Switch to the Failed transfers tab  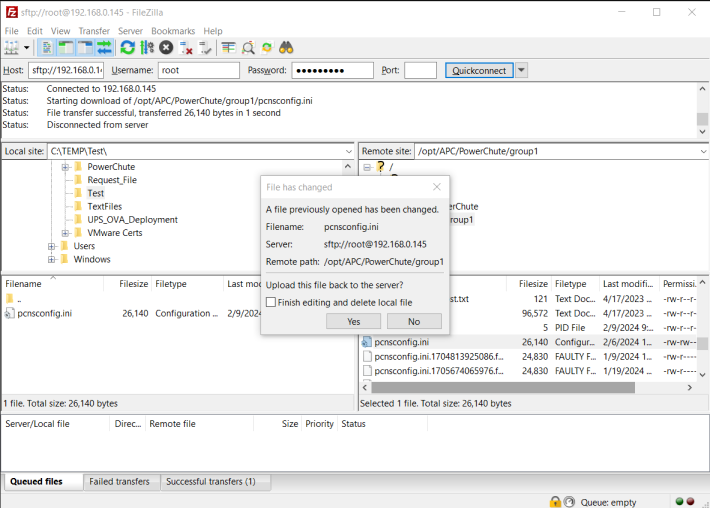point(119,482)
